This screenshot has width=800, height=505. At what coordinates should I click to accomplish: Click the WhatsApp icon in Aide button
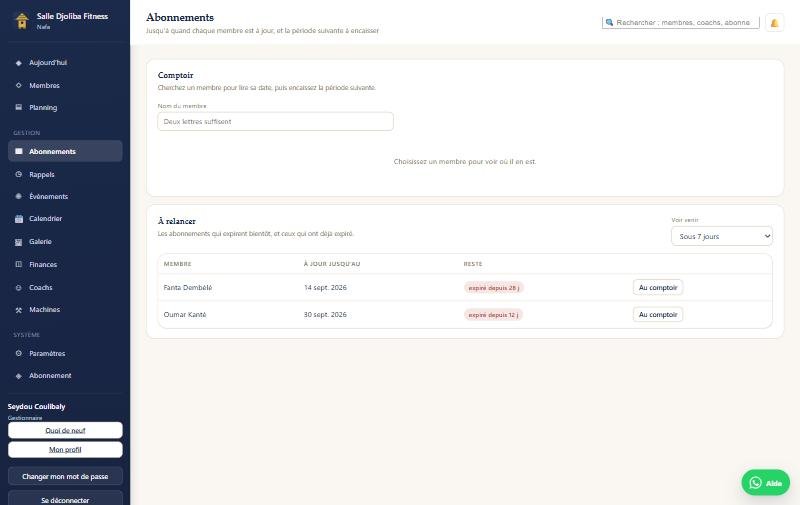coord(756,483)
